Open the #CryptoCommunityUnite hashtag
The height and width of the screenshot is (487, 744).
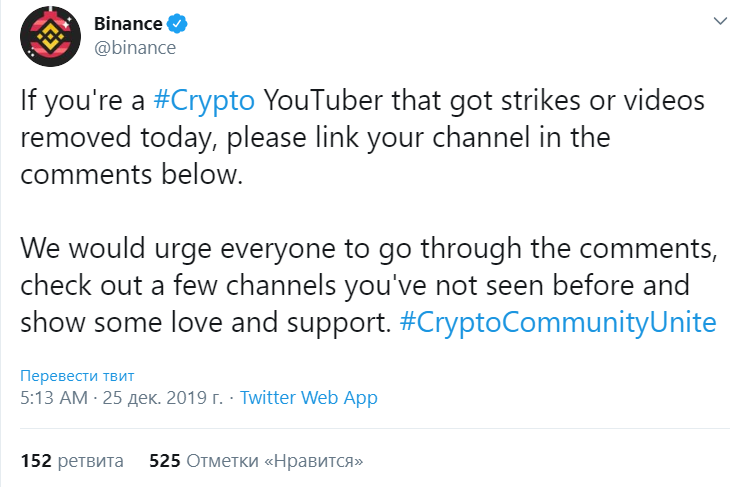click(558, 323)
